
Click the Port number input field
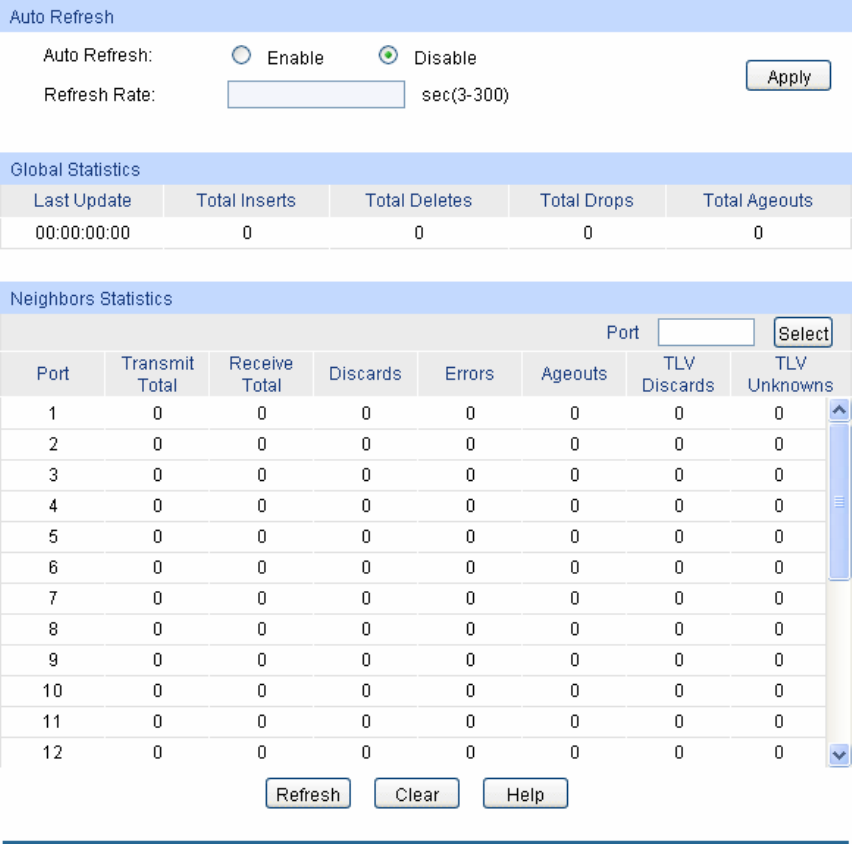tap(706, 333)
